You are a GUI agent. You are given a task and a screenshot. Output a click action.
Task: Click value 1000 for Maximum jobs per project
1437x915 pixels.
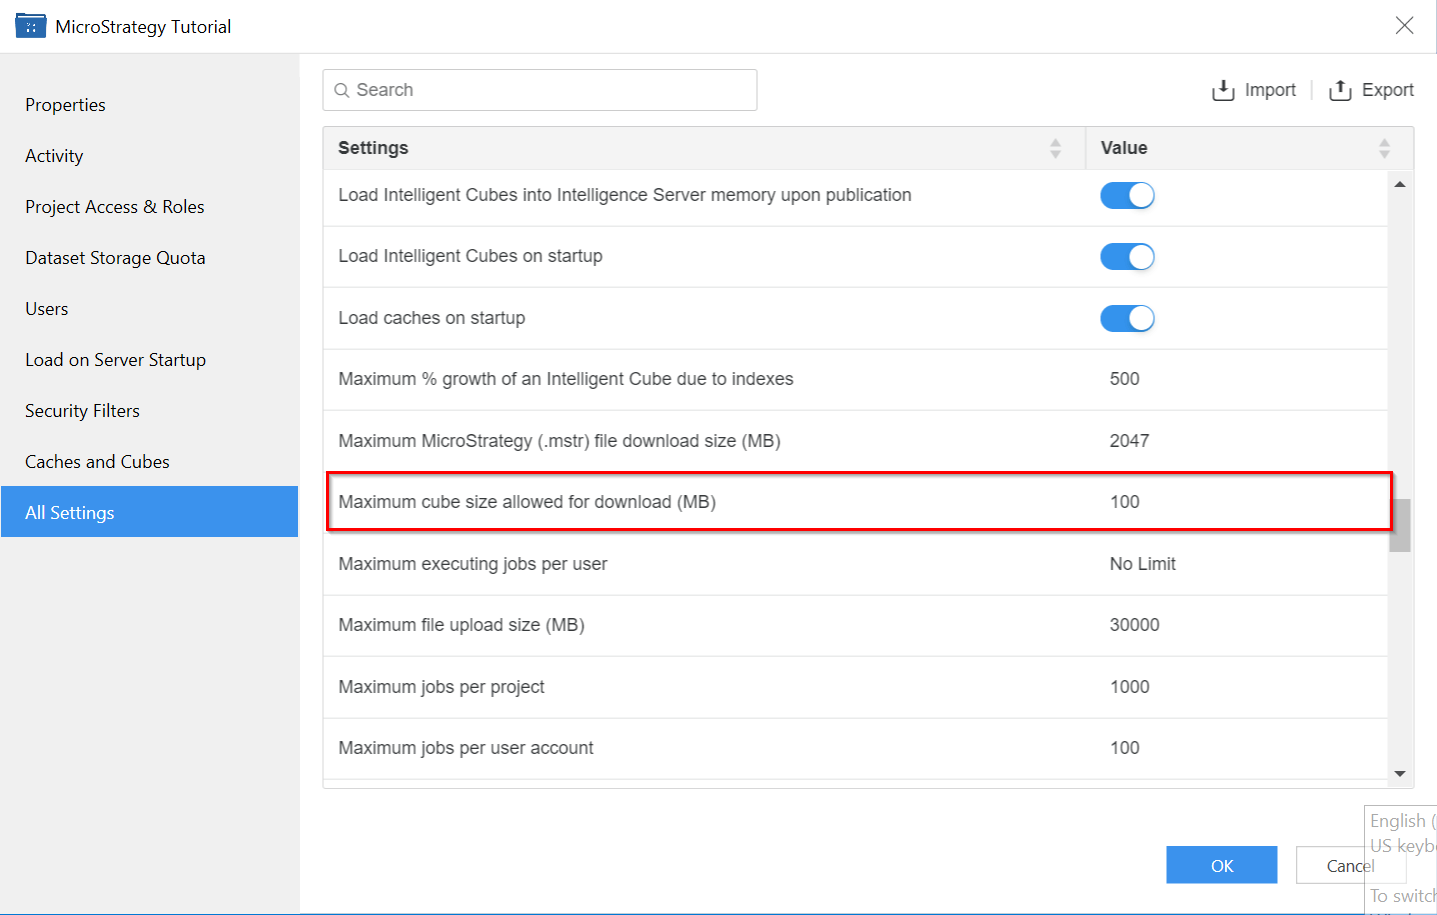(1130, 687)
